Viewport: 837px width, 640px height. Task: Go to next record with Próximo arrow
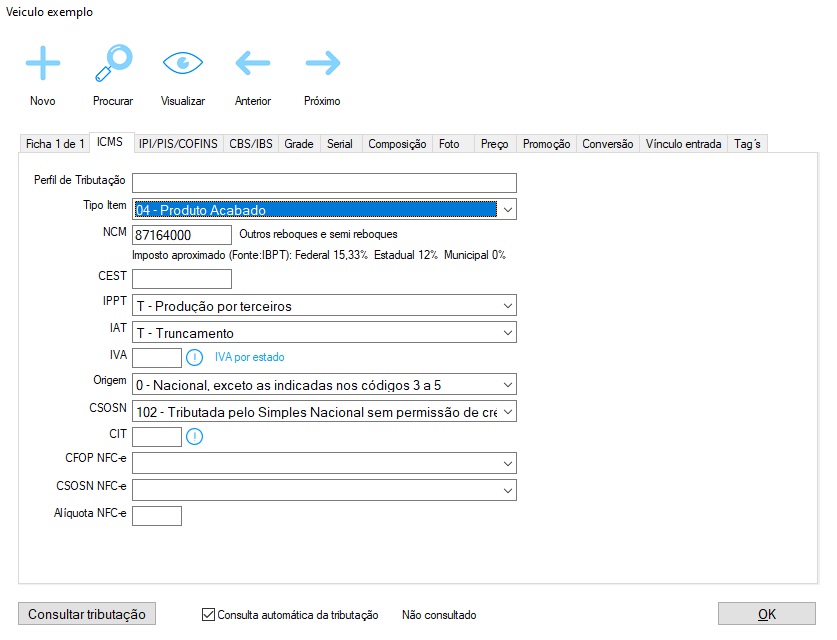pos(322,64)
